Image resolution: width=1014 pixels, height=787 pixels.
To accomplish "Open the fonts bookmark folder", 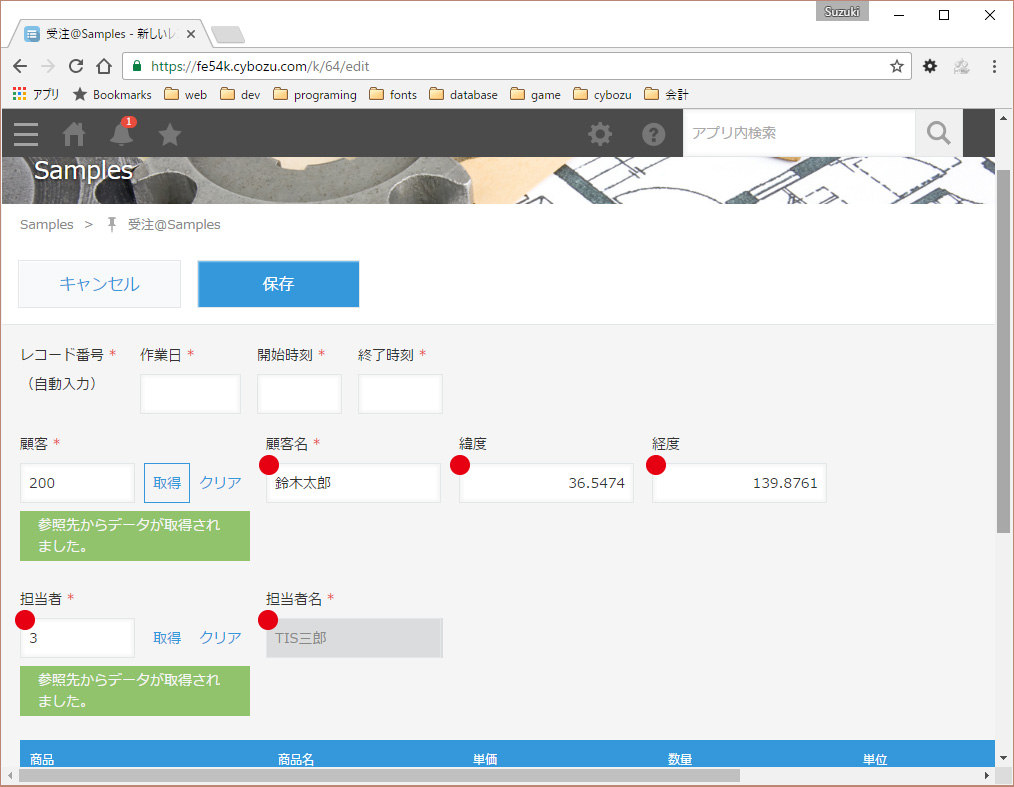I will tap(393, 94).
